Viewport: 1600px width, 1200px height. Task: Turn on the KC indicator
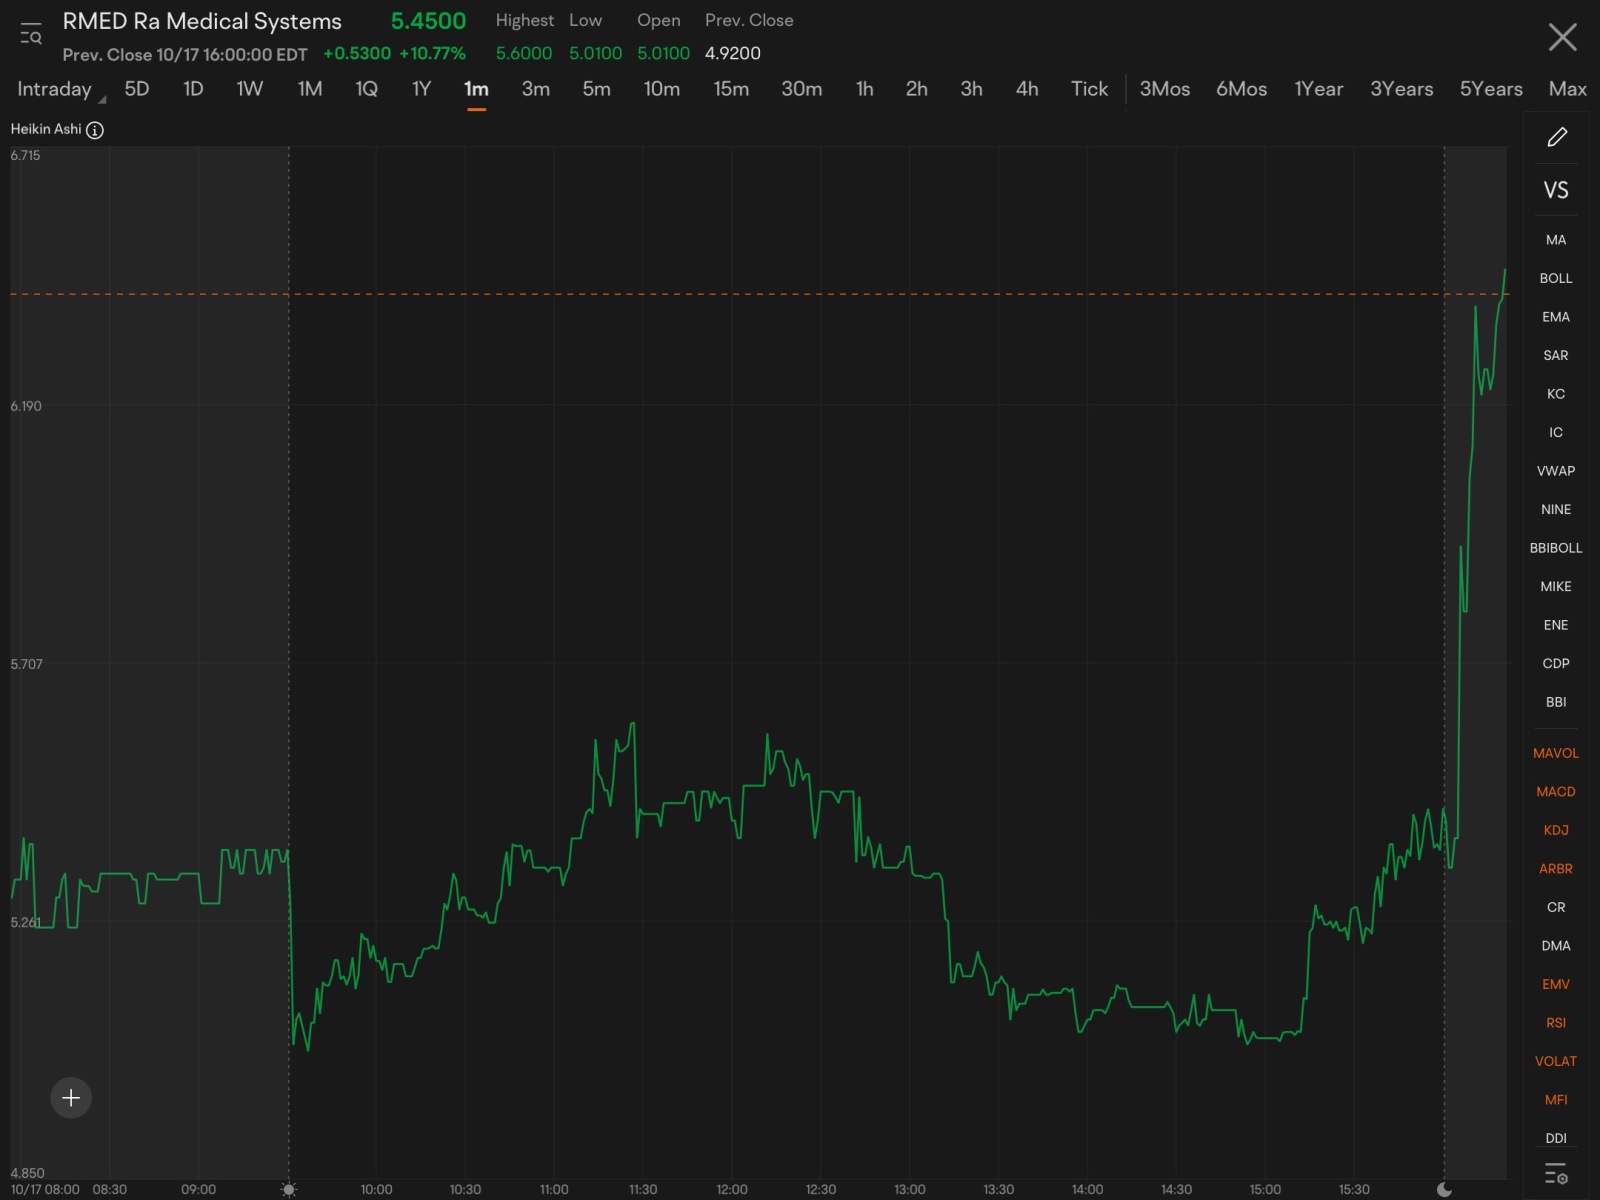pyautogui.click(x=1556, y=394)
